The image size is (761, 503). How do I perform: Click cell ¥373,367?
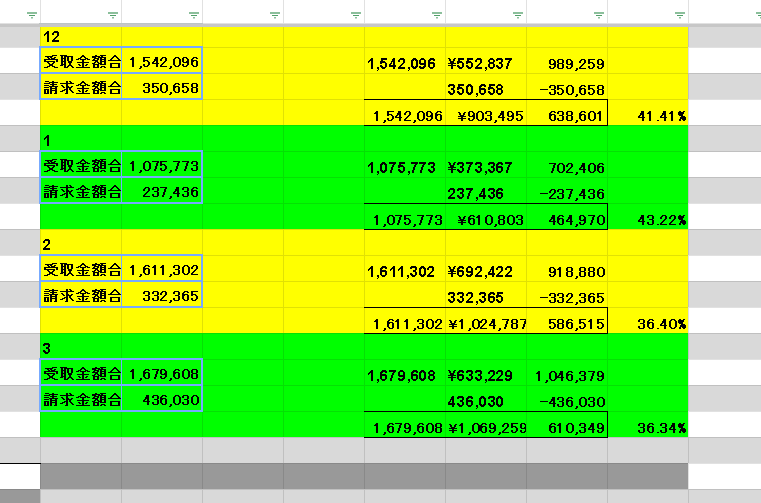(x=486, y=167)
